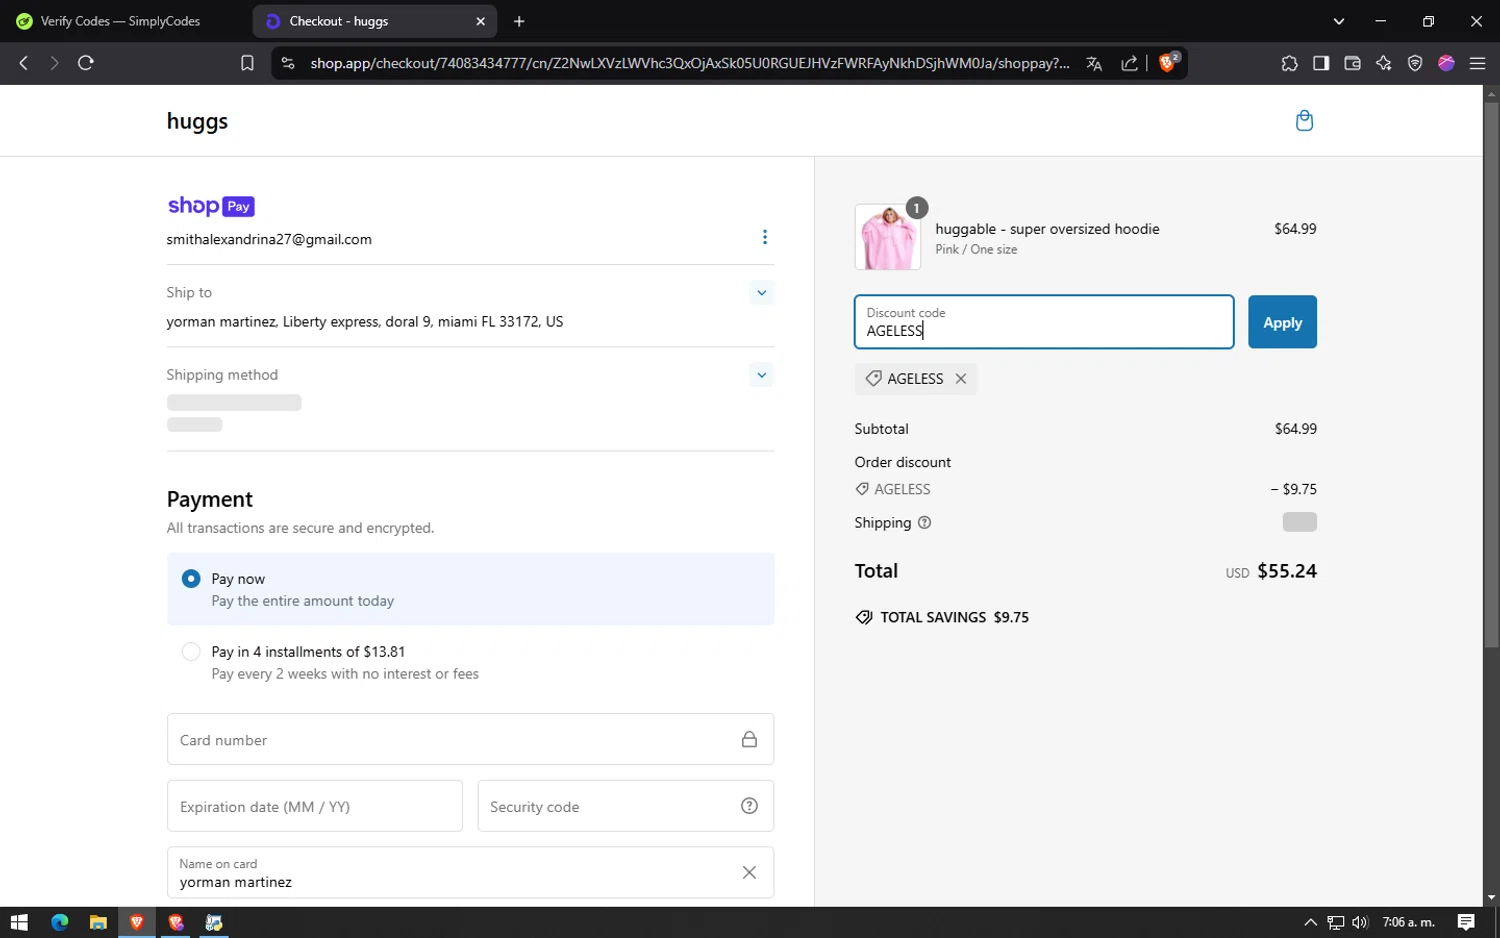Image resolution: width=1500 pixels, height=938 pixels.
Task: Clear the Name on card field
Action: (749, 873)
